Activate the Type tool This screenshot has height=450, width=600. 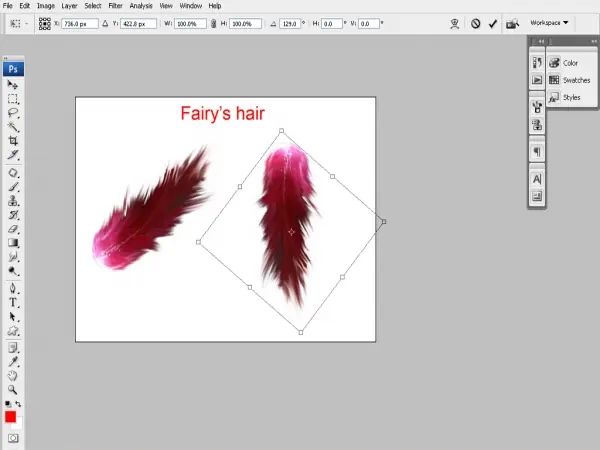click(x=13, y=302)
